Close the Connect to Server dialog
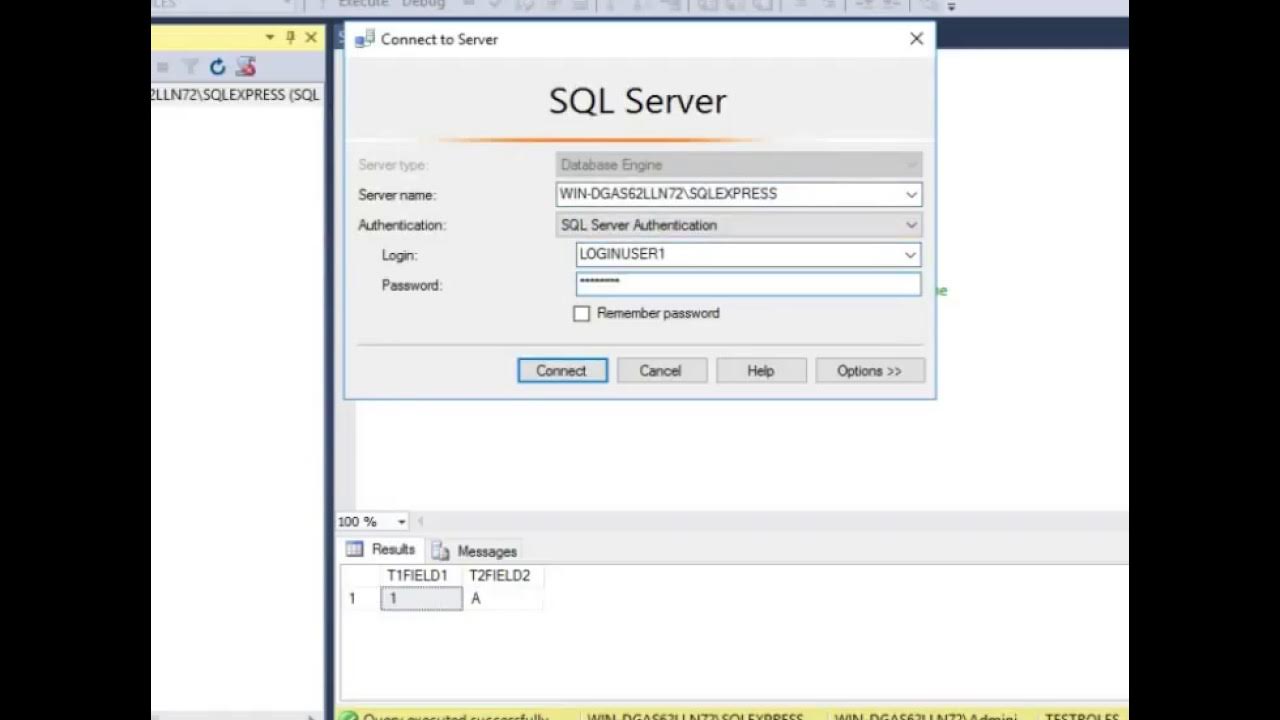1280x720 pixels. (x=916, y=39)
